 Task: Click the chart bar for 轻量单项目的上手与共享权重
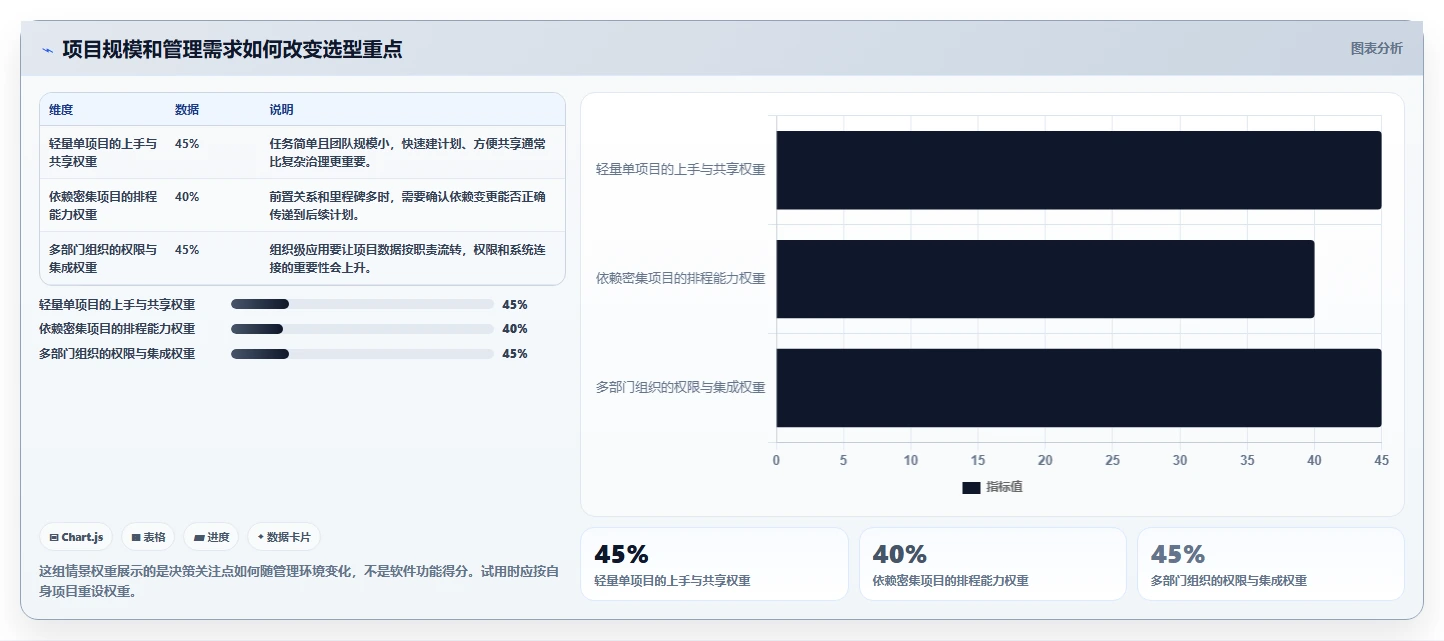click(1079, 170)
